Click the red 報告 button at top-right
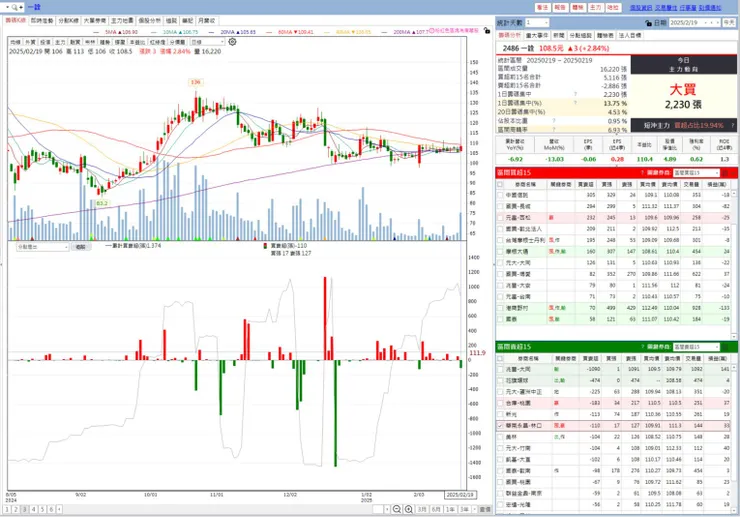 coord(560,8)
